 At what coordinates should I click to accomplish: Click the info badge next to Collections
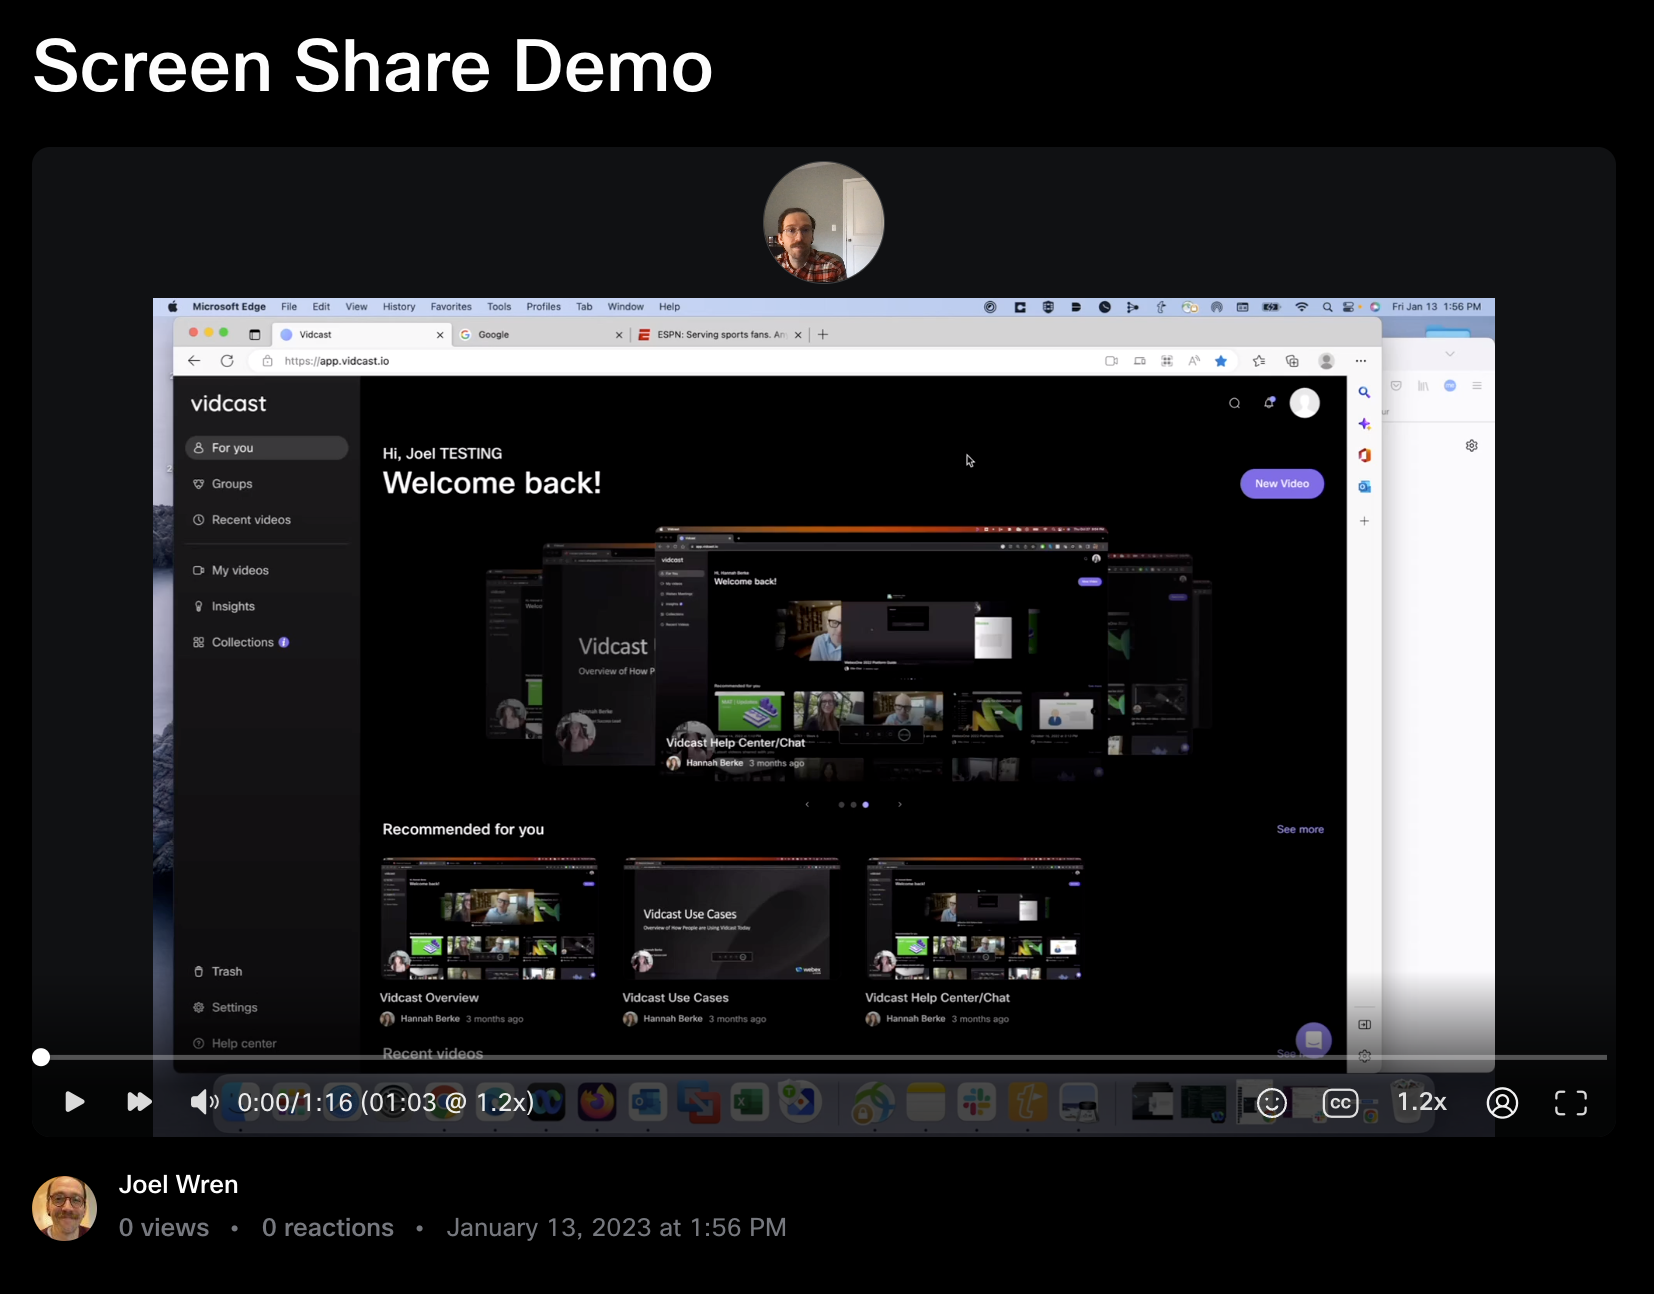pos(284,643)
